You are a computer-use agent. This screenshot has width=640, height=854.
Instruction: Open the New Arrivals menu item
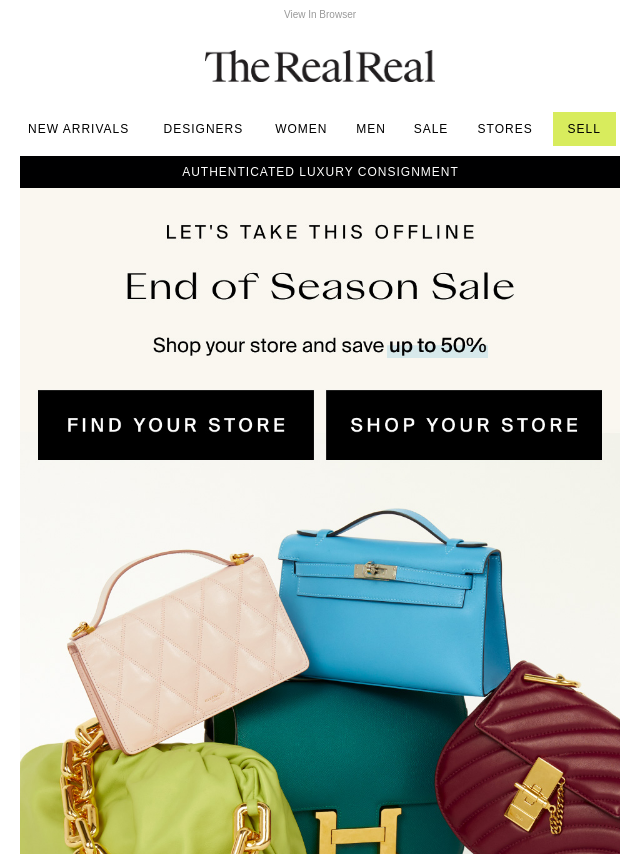(x=78, y=129)
